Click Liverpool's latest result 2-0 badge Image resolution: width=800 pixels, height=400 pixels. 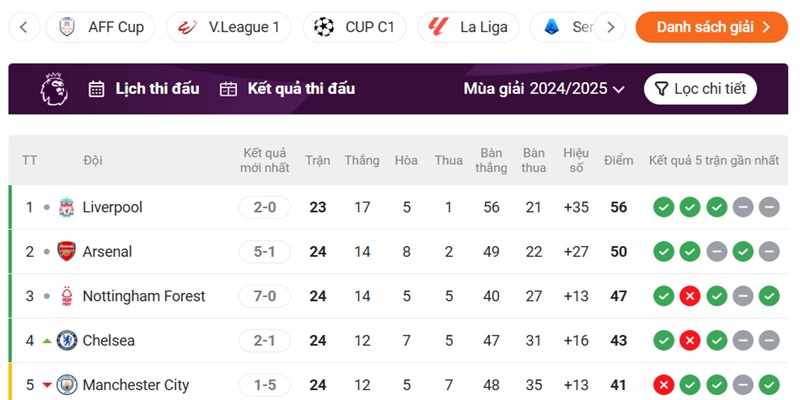tap(264, 208)
